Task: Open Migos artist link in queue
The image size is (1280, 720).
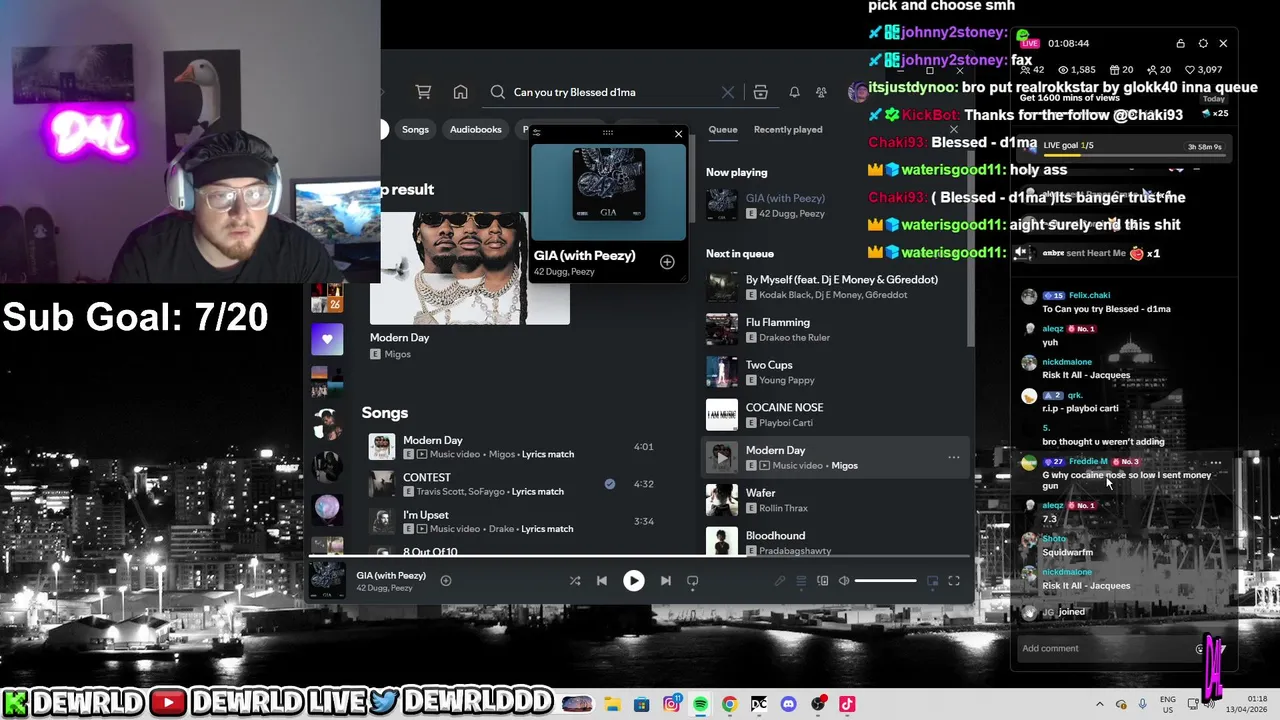Action: point(844,466)
